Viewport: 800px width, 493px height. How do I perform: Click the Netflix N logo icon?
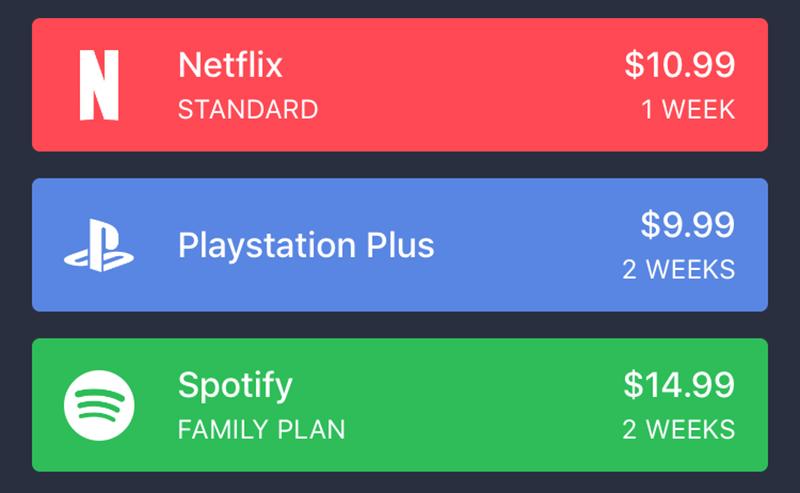[x=99, y=85]
